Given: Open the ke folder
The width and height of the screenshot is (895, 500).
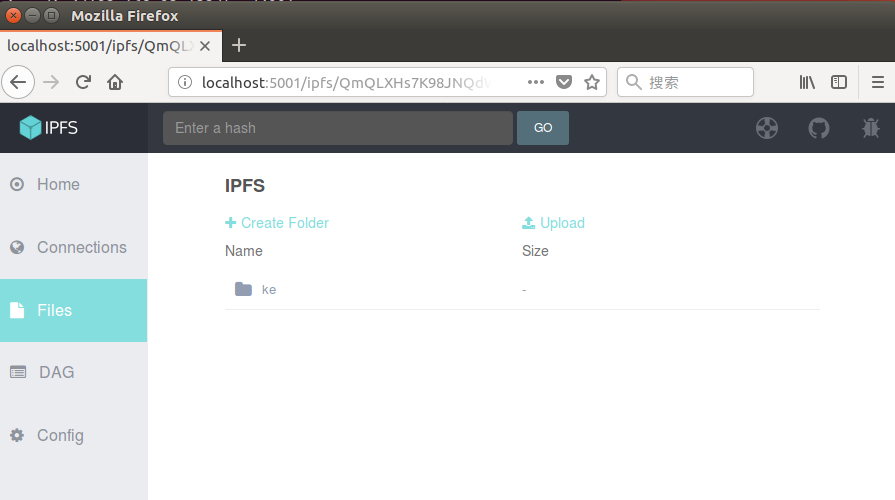Looking at the screenshot, I should click(x=269, y=289).
